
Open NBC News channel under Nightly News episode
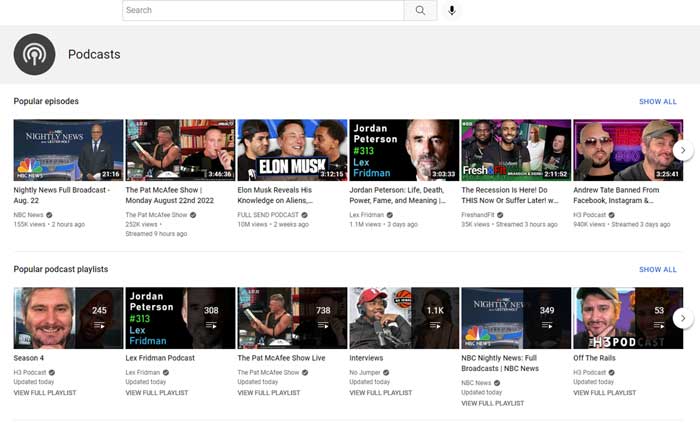[x=29, y=215]
